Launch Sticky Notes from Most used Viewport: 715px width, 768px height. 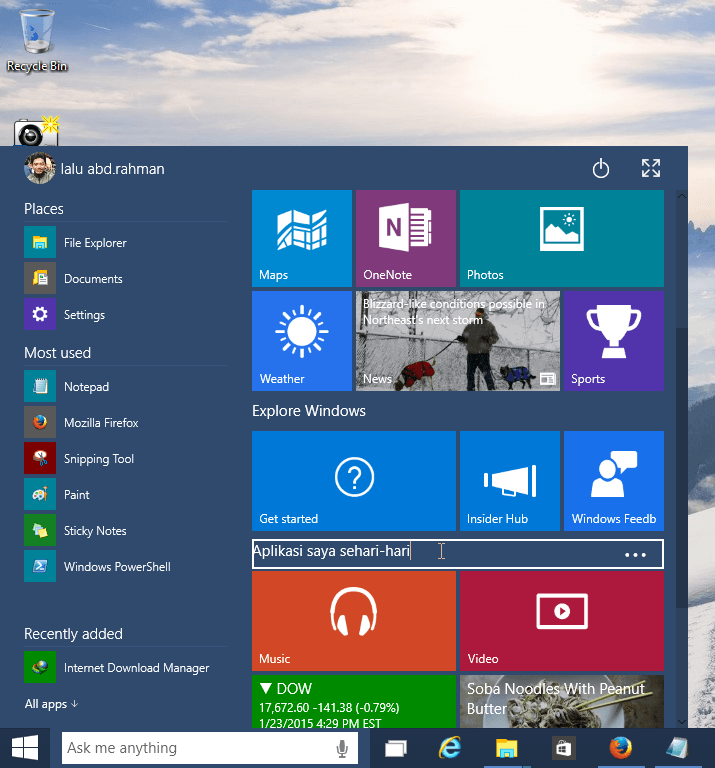click(x=125, y=530)
